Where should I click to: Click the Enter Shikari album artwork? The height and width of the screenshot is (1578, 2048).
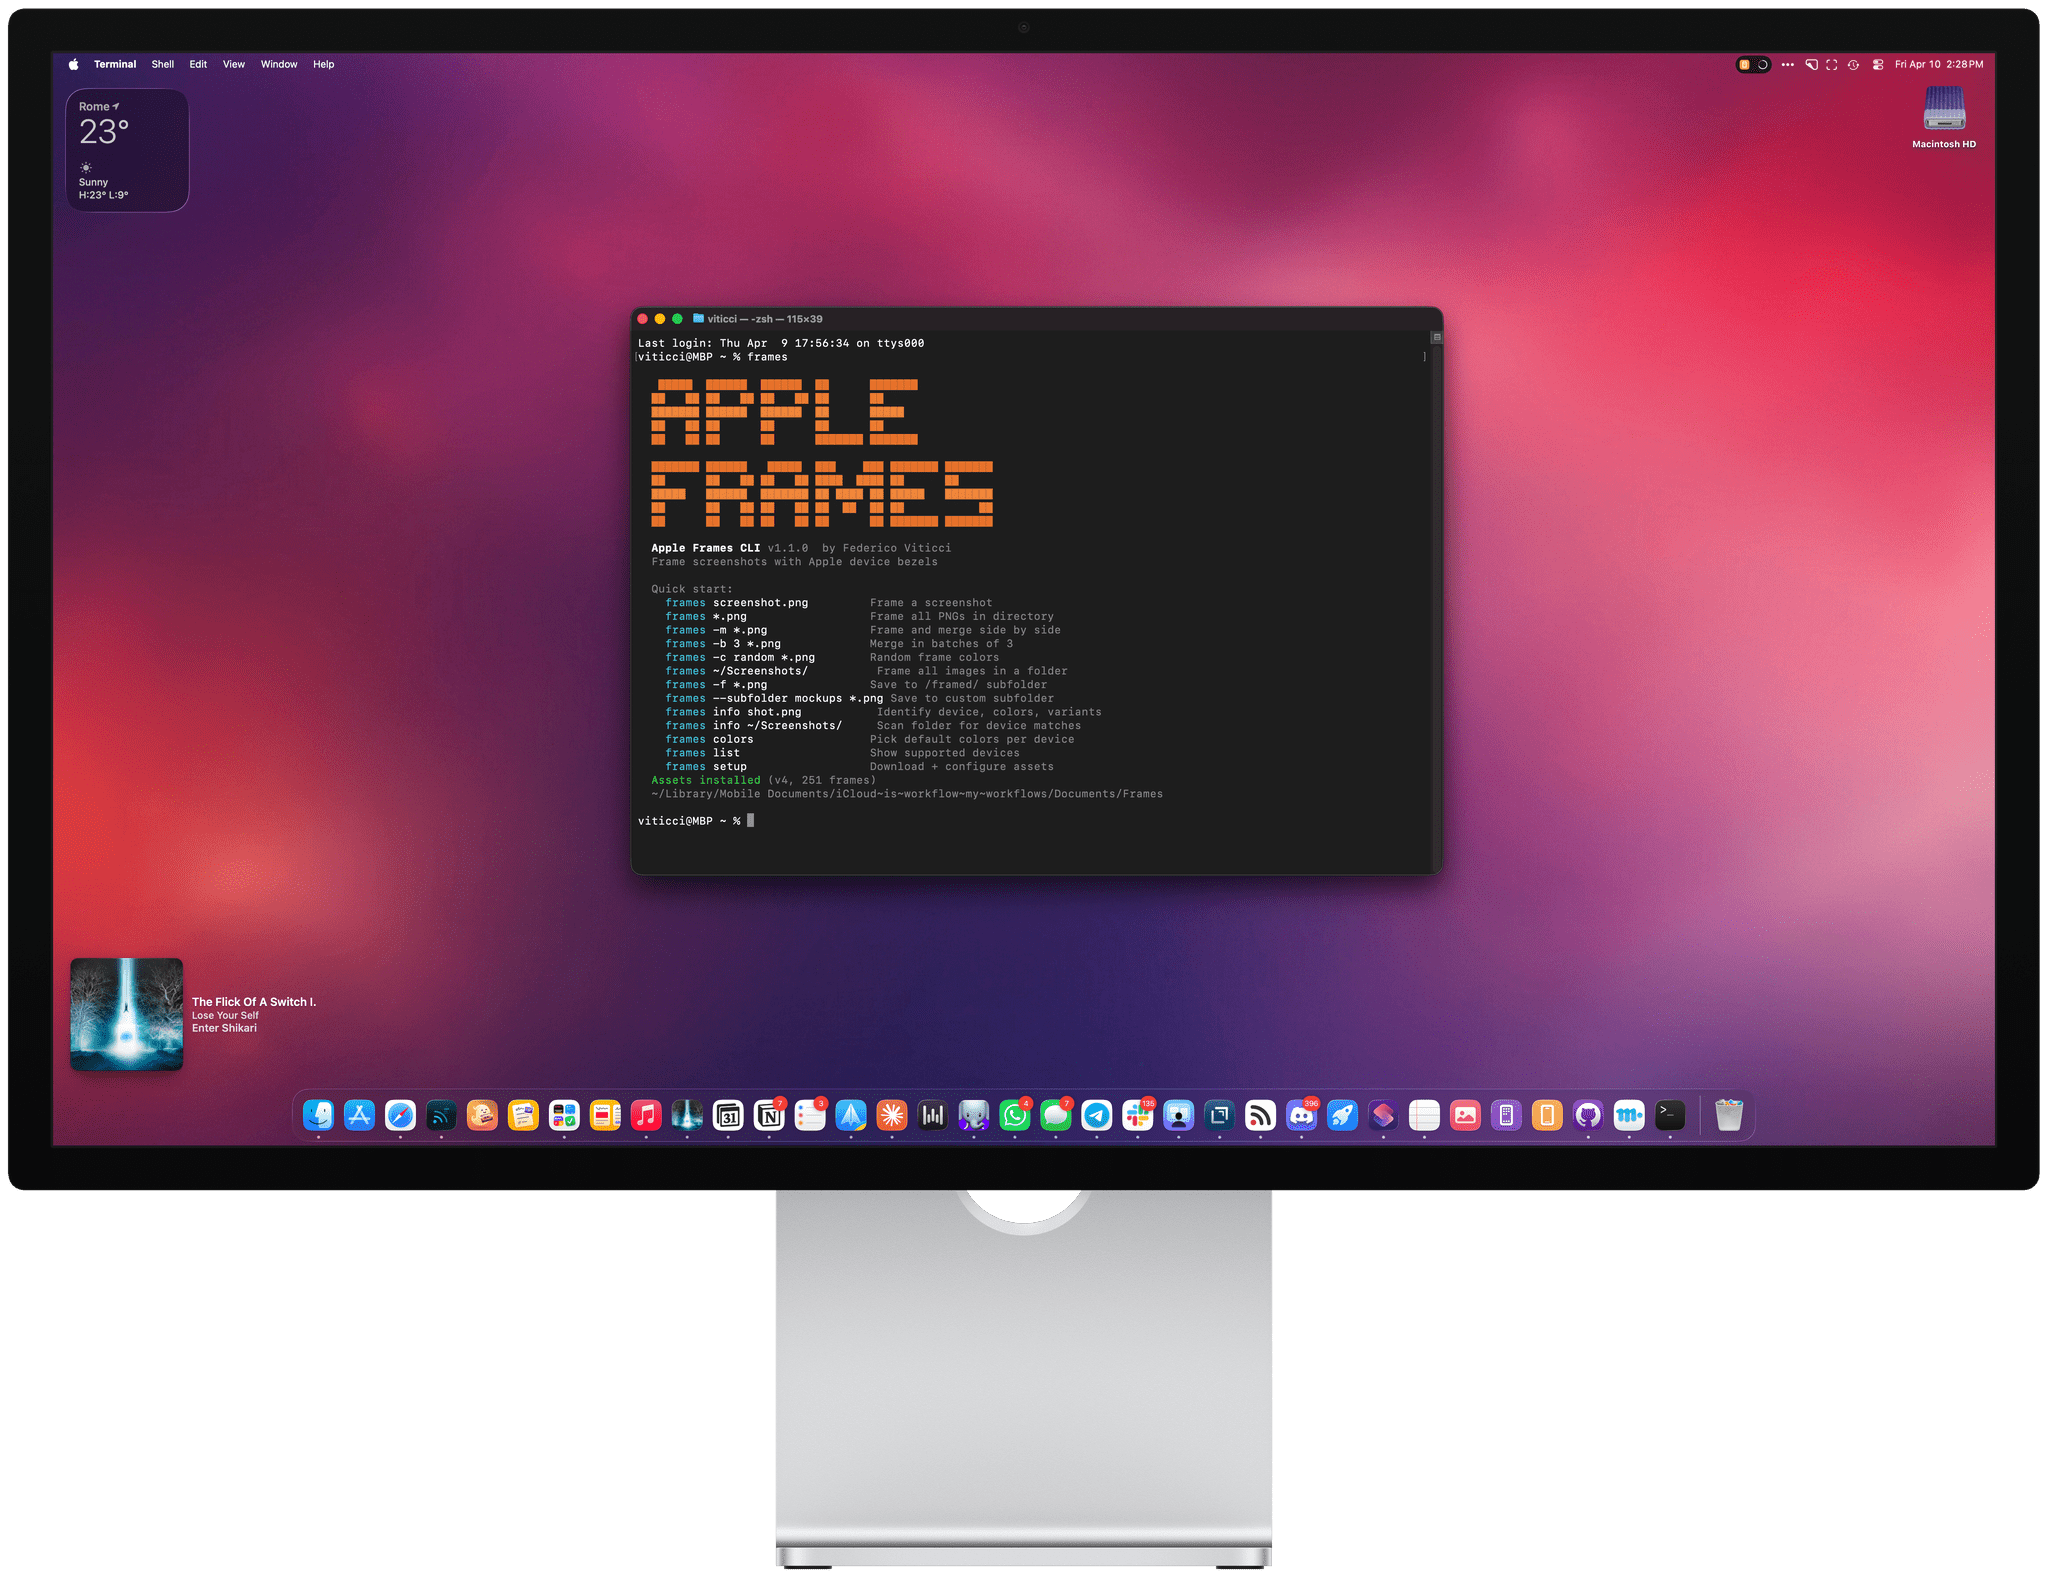pos(127,1014)
